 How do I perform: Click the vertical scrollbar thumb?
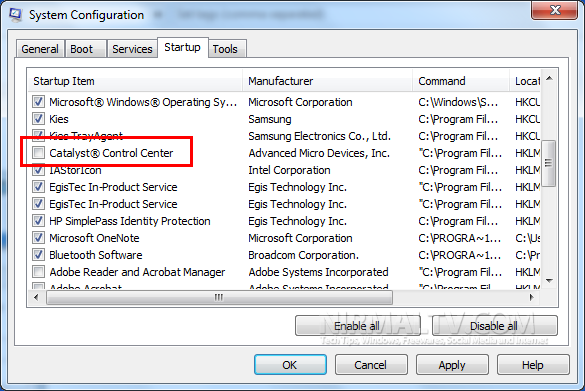pyautogui.click(x=549, y=163)
